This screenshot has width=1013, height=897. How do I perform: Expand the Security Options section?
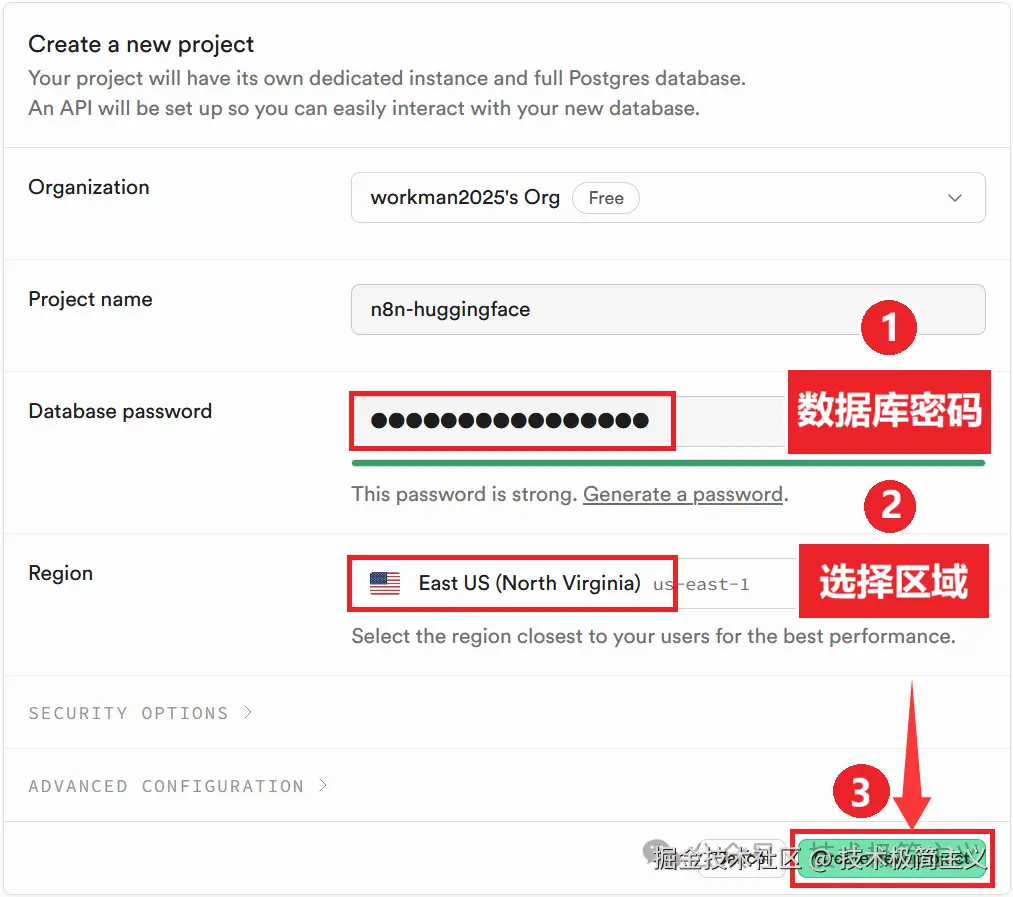coord(140,713)
